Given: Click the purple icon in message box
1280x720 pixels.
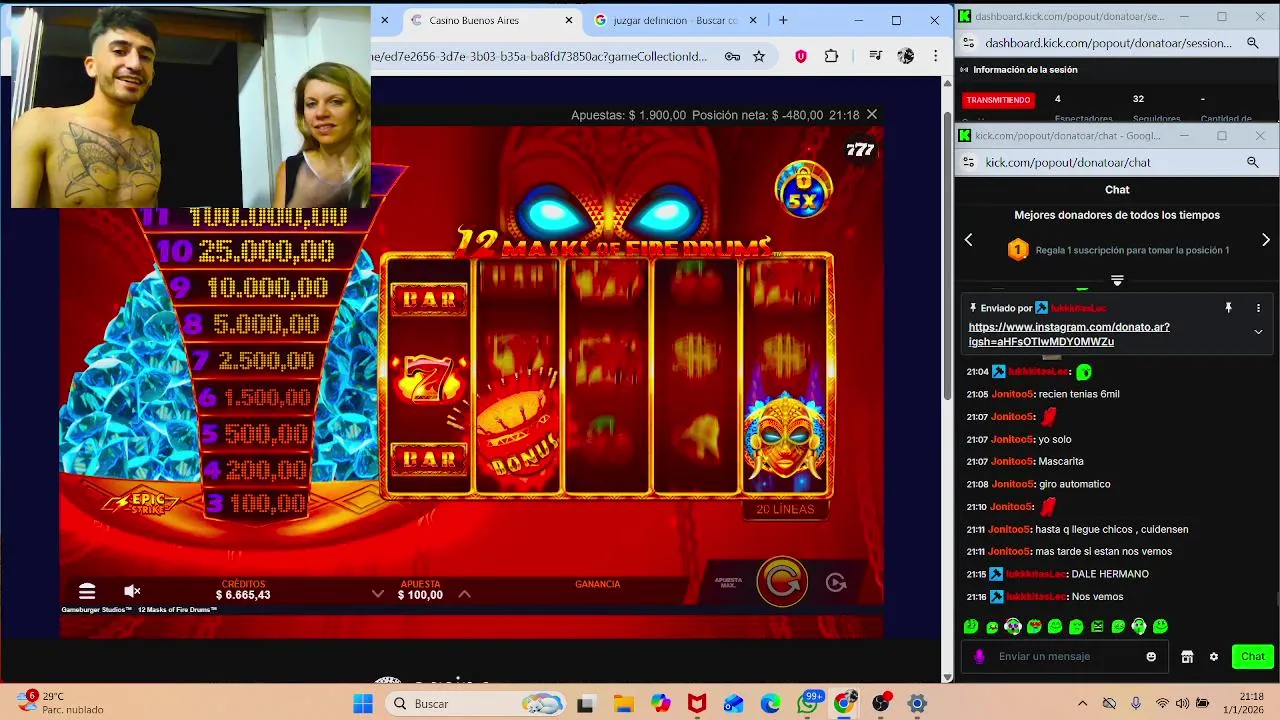Looking at the screenshot, I should [979, 656].
